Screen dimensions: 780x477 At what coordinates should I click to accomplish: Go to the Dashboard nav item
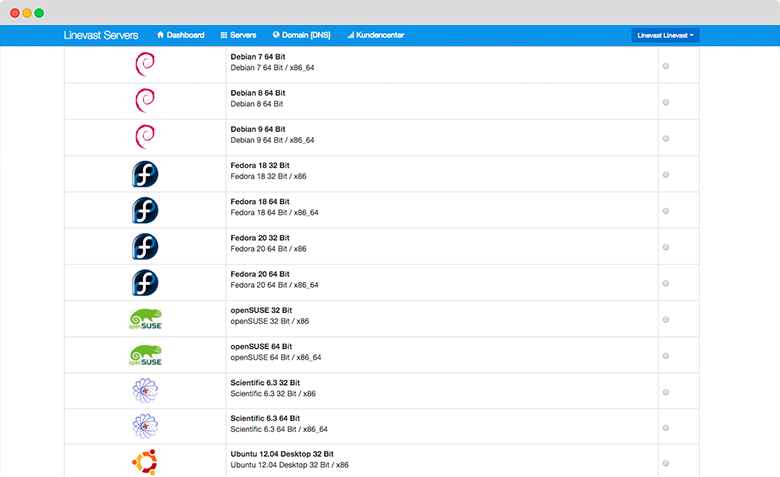pos(181,35)
